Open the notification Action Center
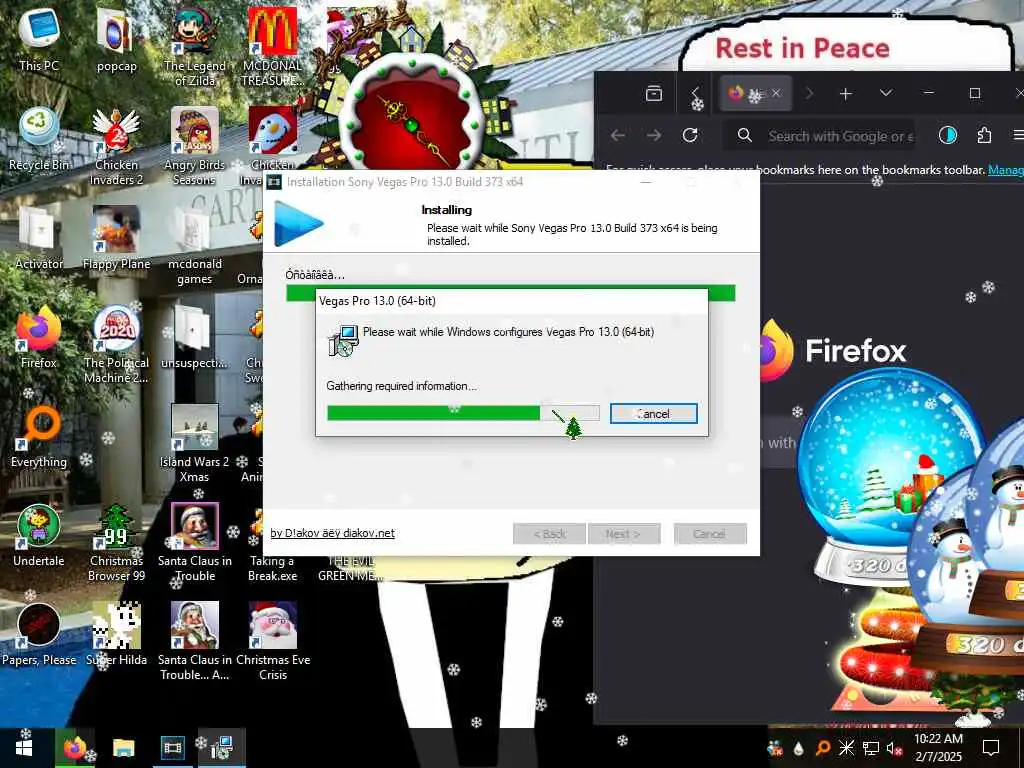This screenshot has height=768, width=1024. pos(991,748)
